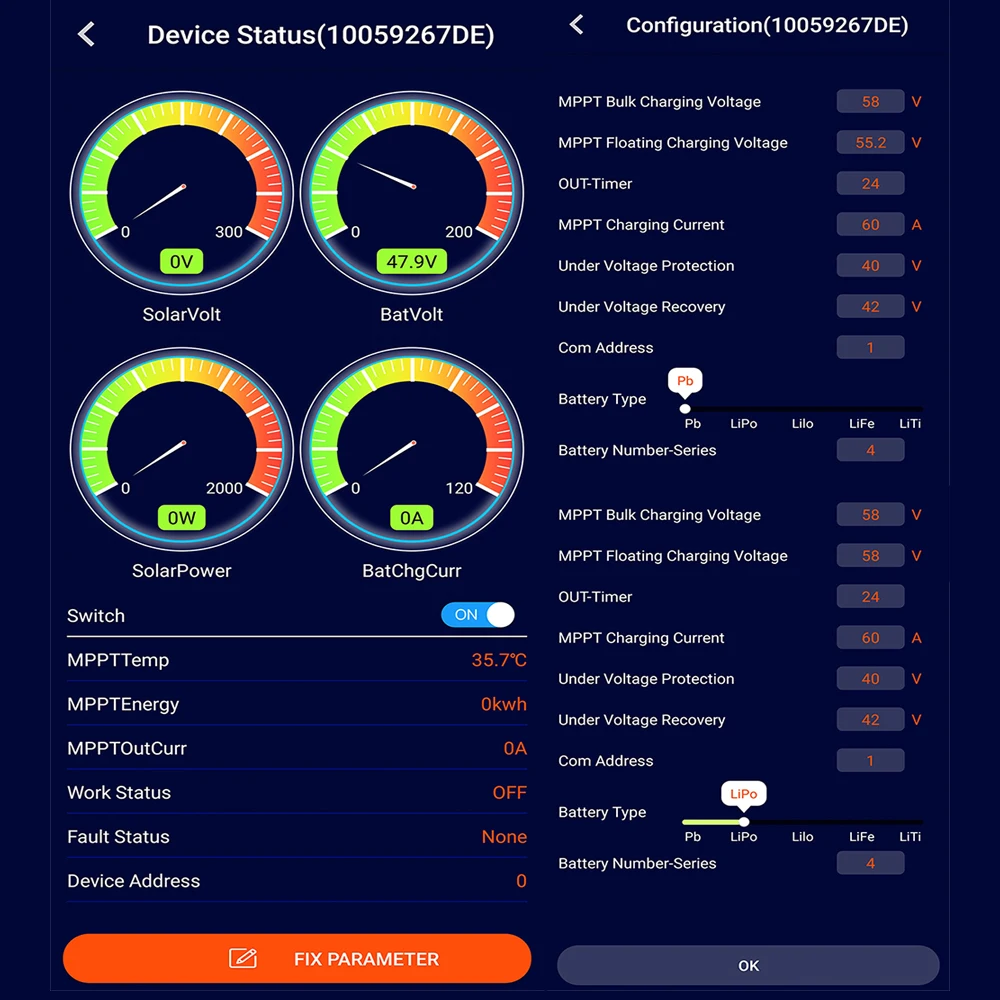Select LiTi battery type in the lower slider
1000x1000 pixels.
(x=910, y=837)
